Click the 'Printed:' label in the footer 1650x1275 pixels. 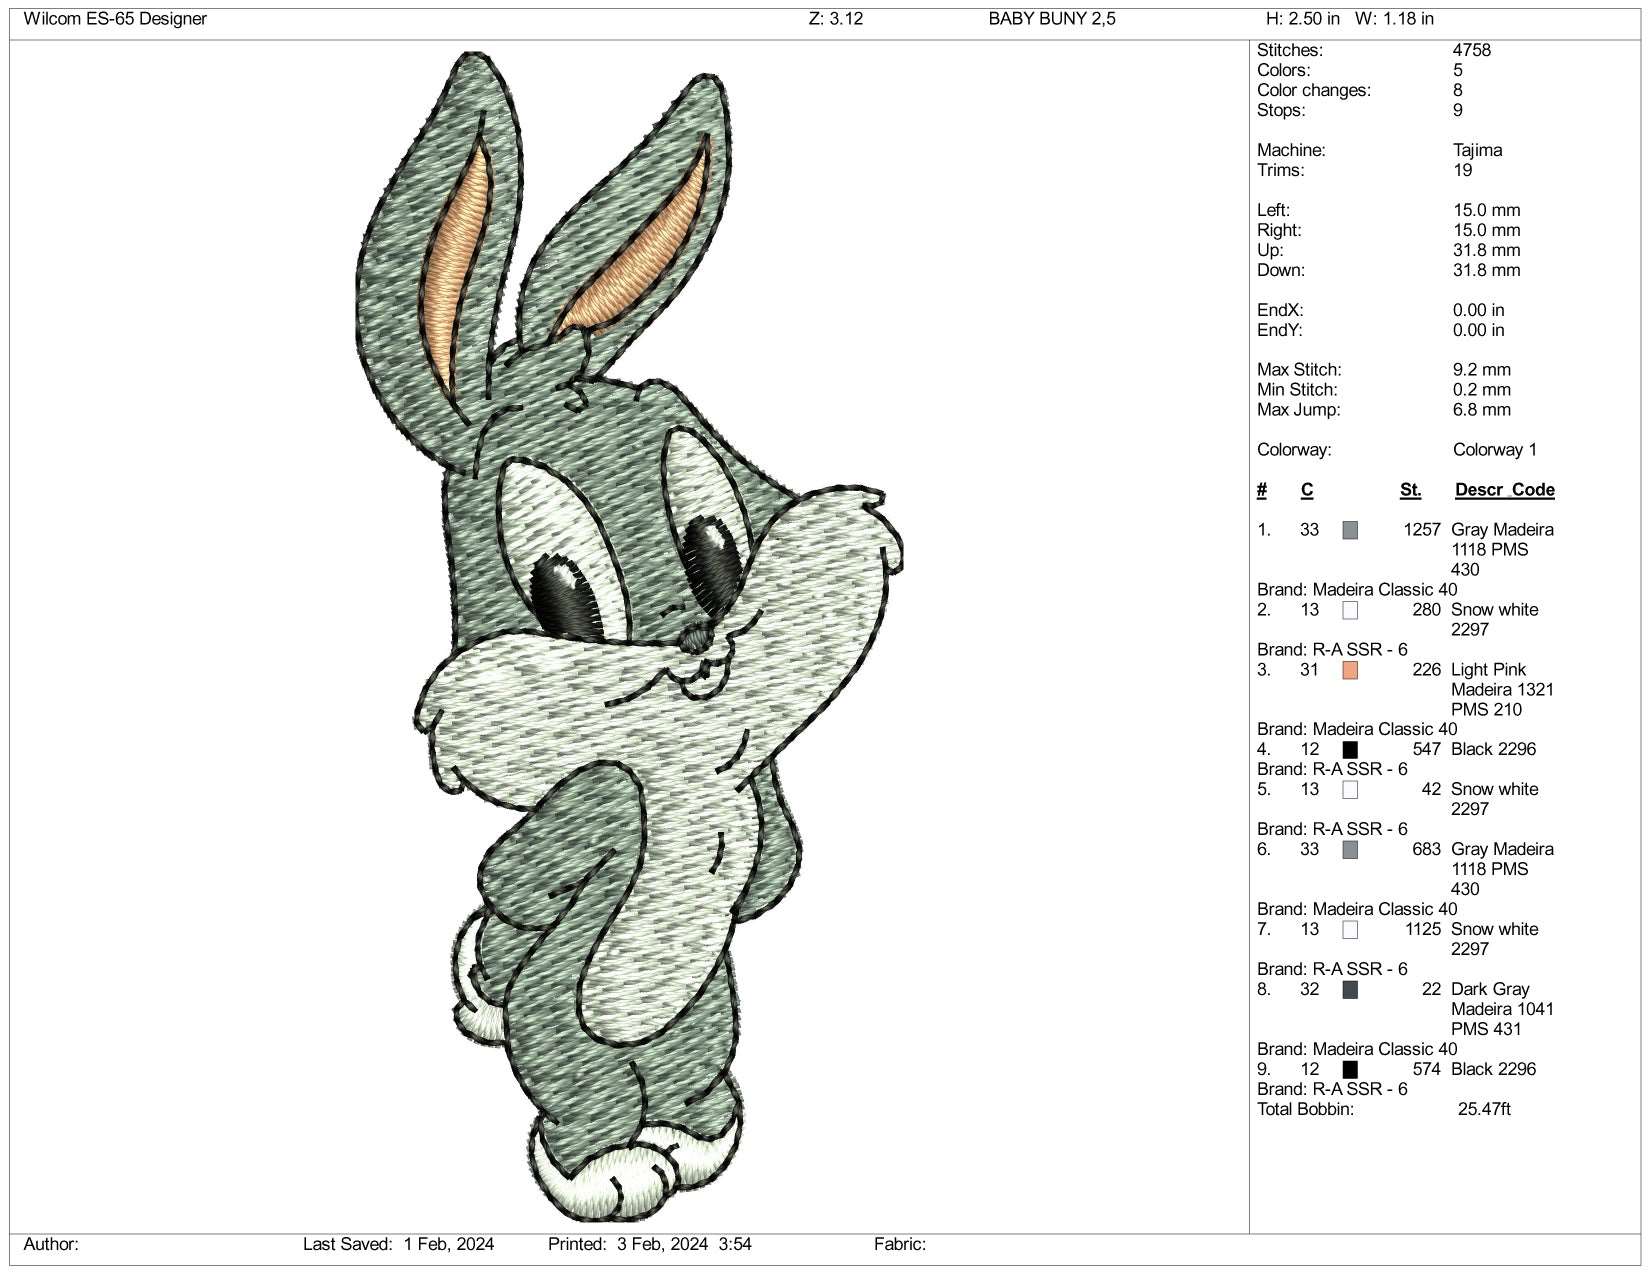point(577,1245)
